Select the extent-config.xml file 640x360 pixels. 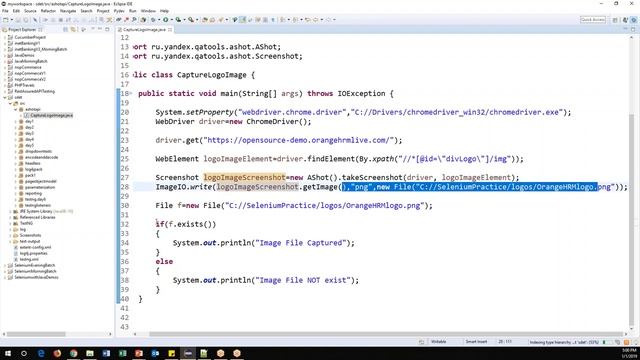(35, 247)
